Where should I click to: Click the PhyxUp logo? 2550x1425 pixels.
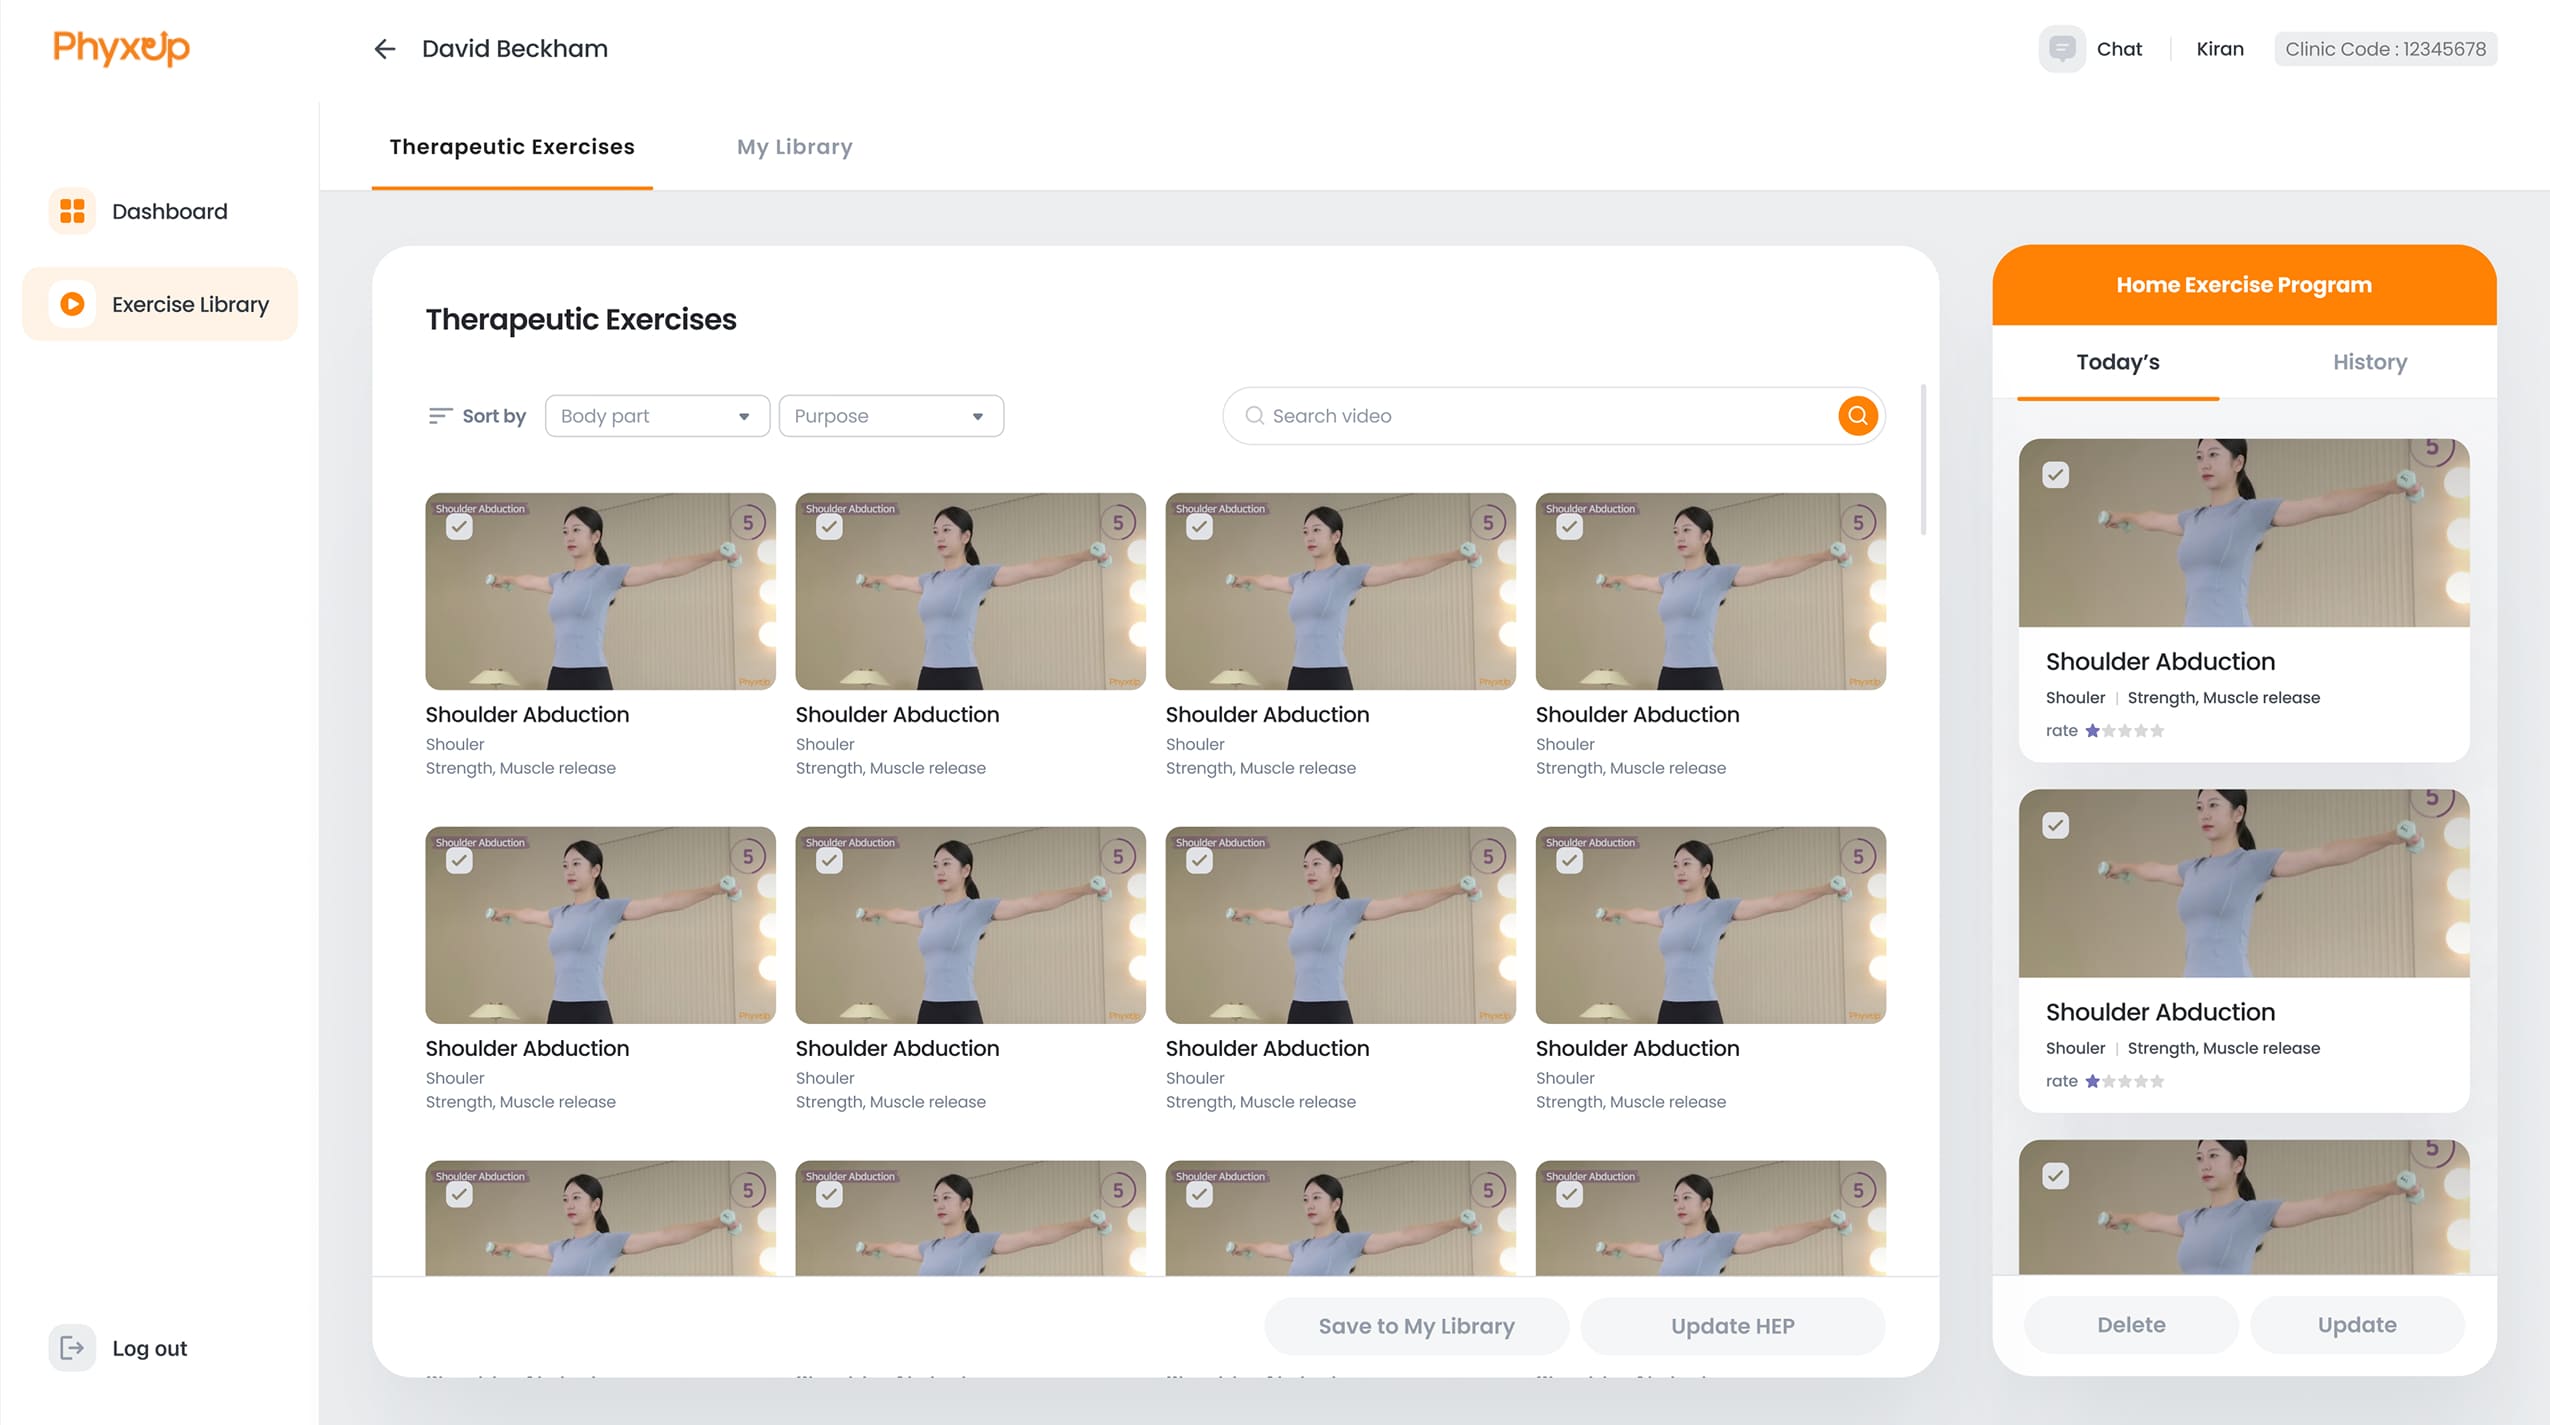[x=121, y=48]
